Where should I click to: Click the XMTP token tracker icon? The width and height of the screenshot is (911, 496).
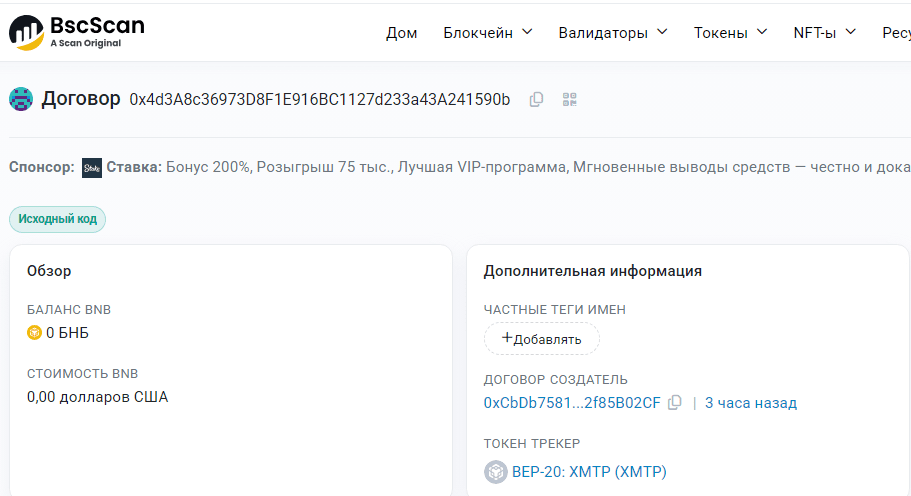click(x=495, y=472)
